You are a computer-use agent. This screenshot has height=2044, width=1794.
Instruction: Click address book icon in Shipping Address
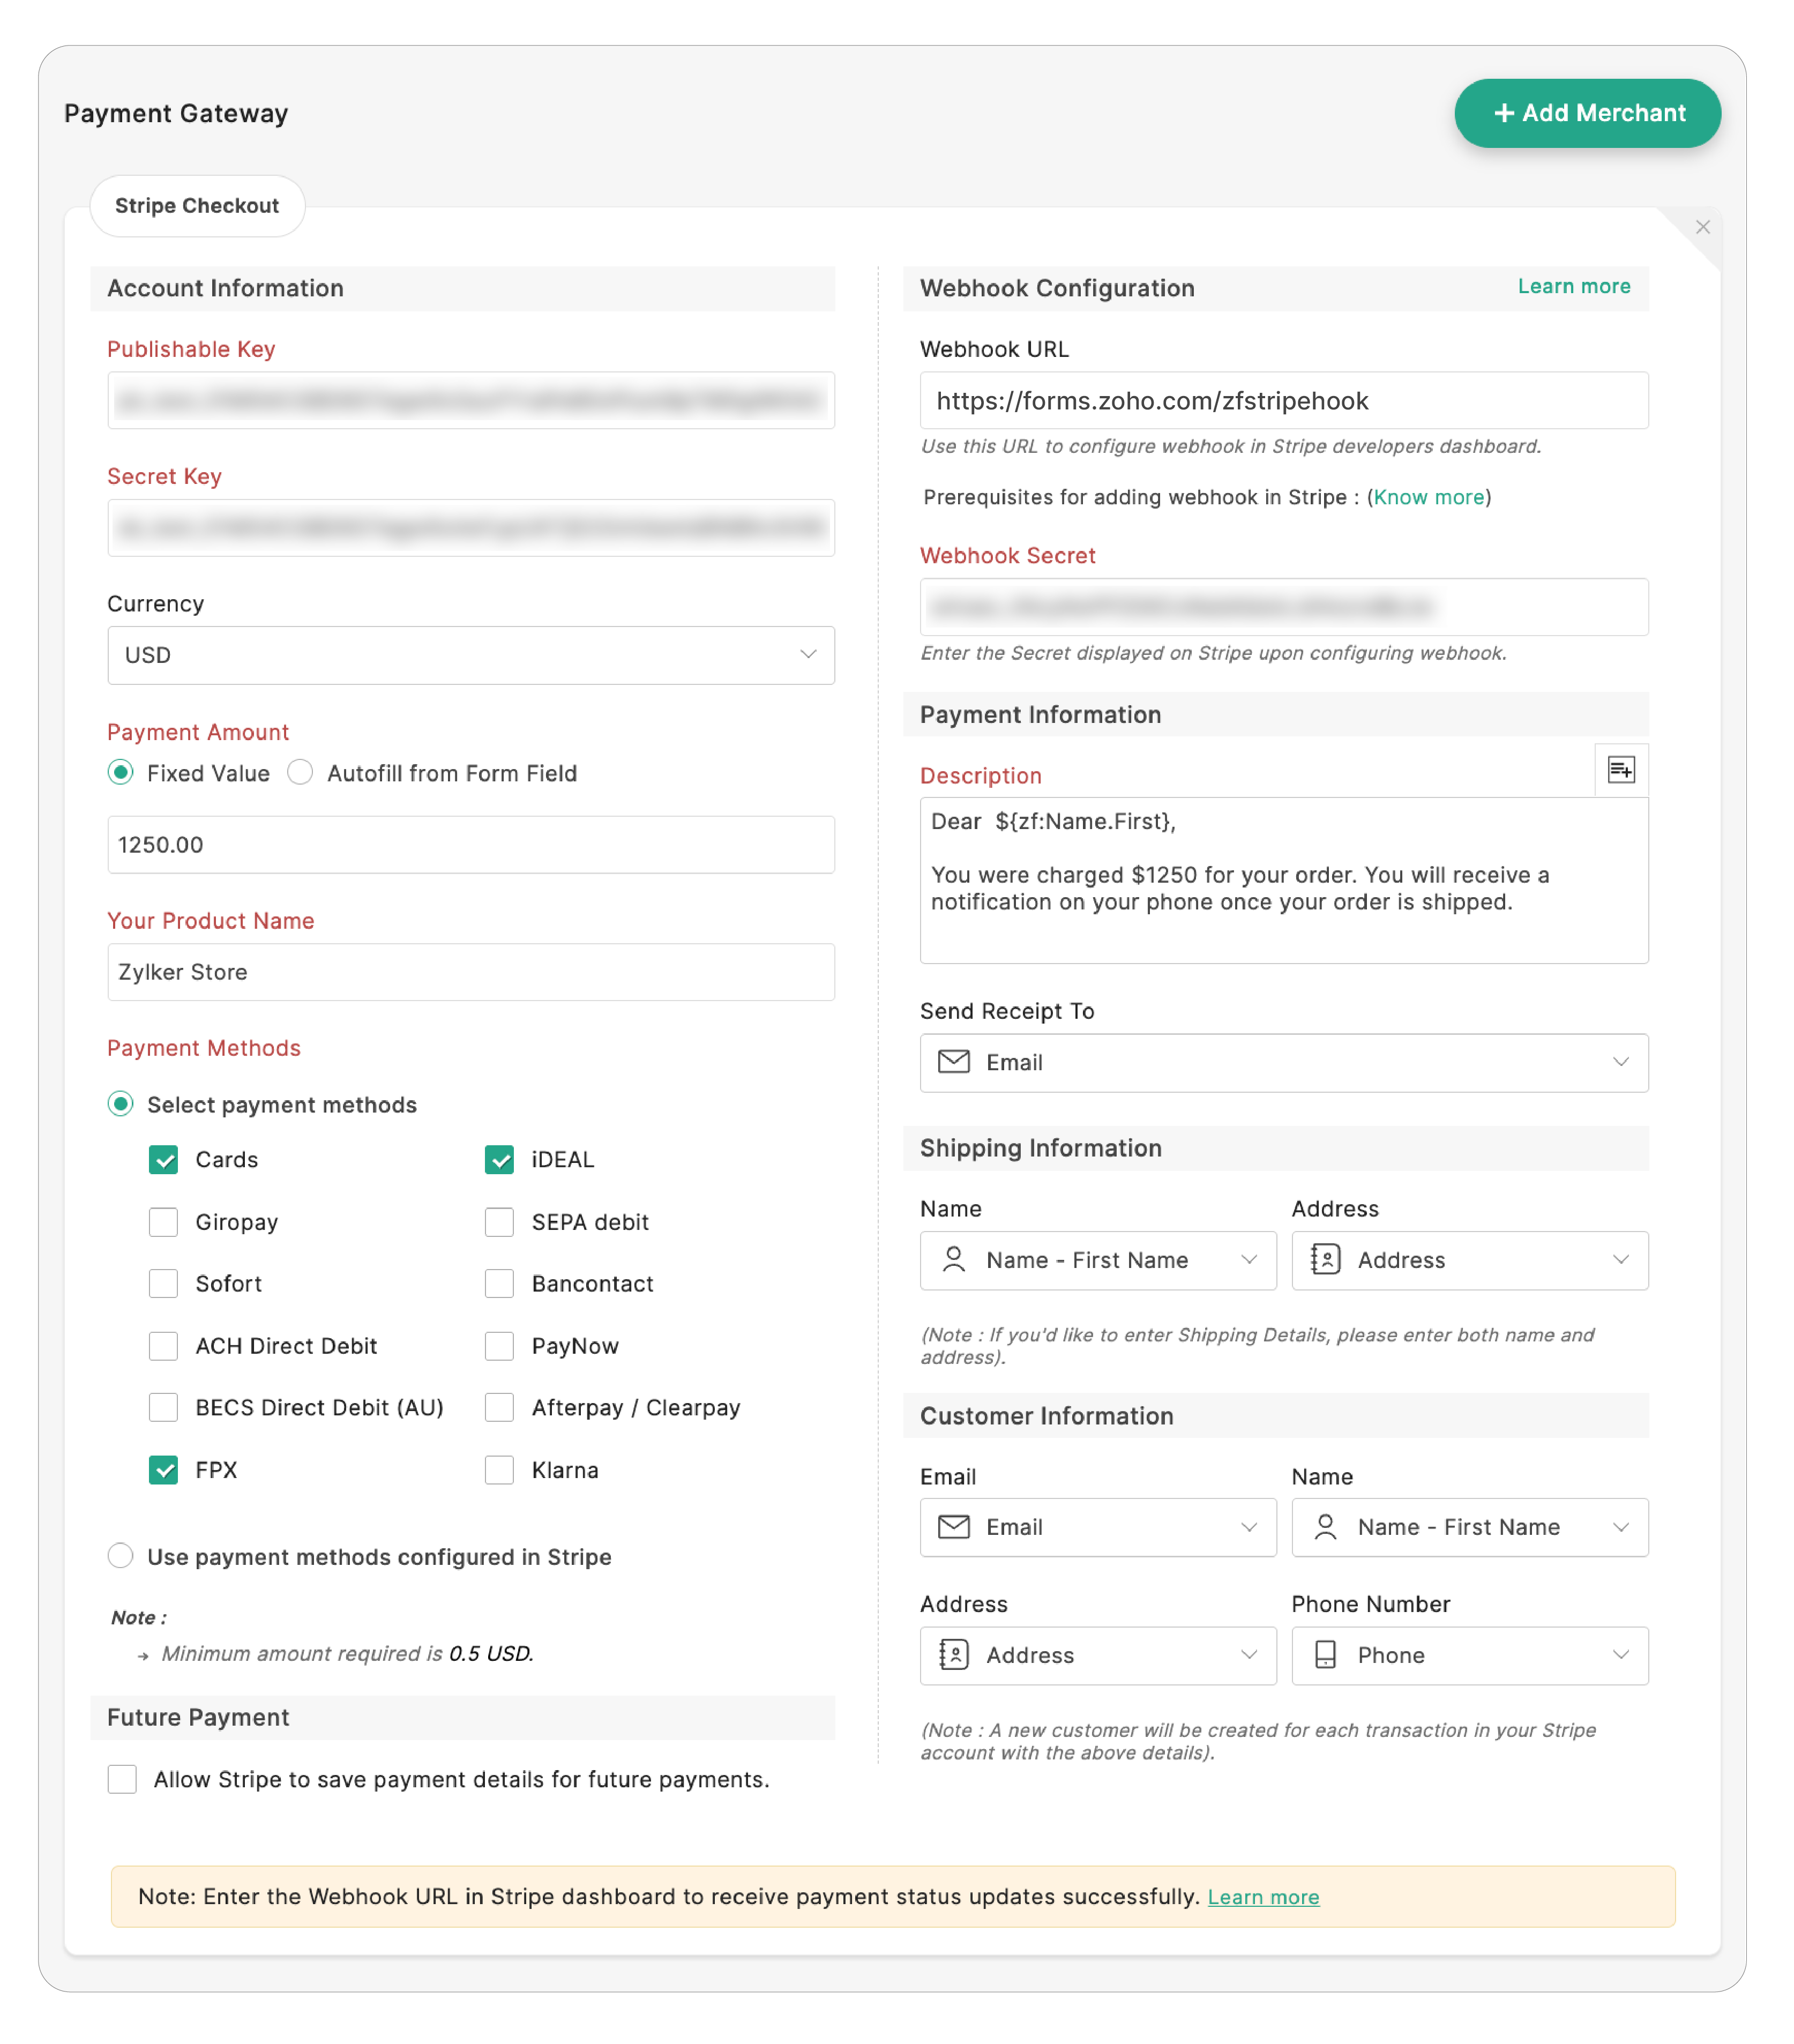[x=1325, y=1259]
